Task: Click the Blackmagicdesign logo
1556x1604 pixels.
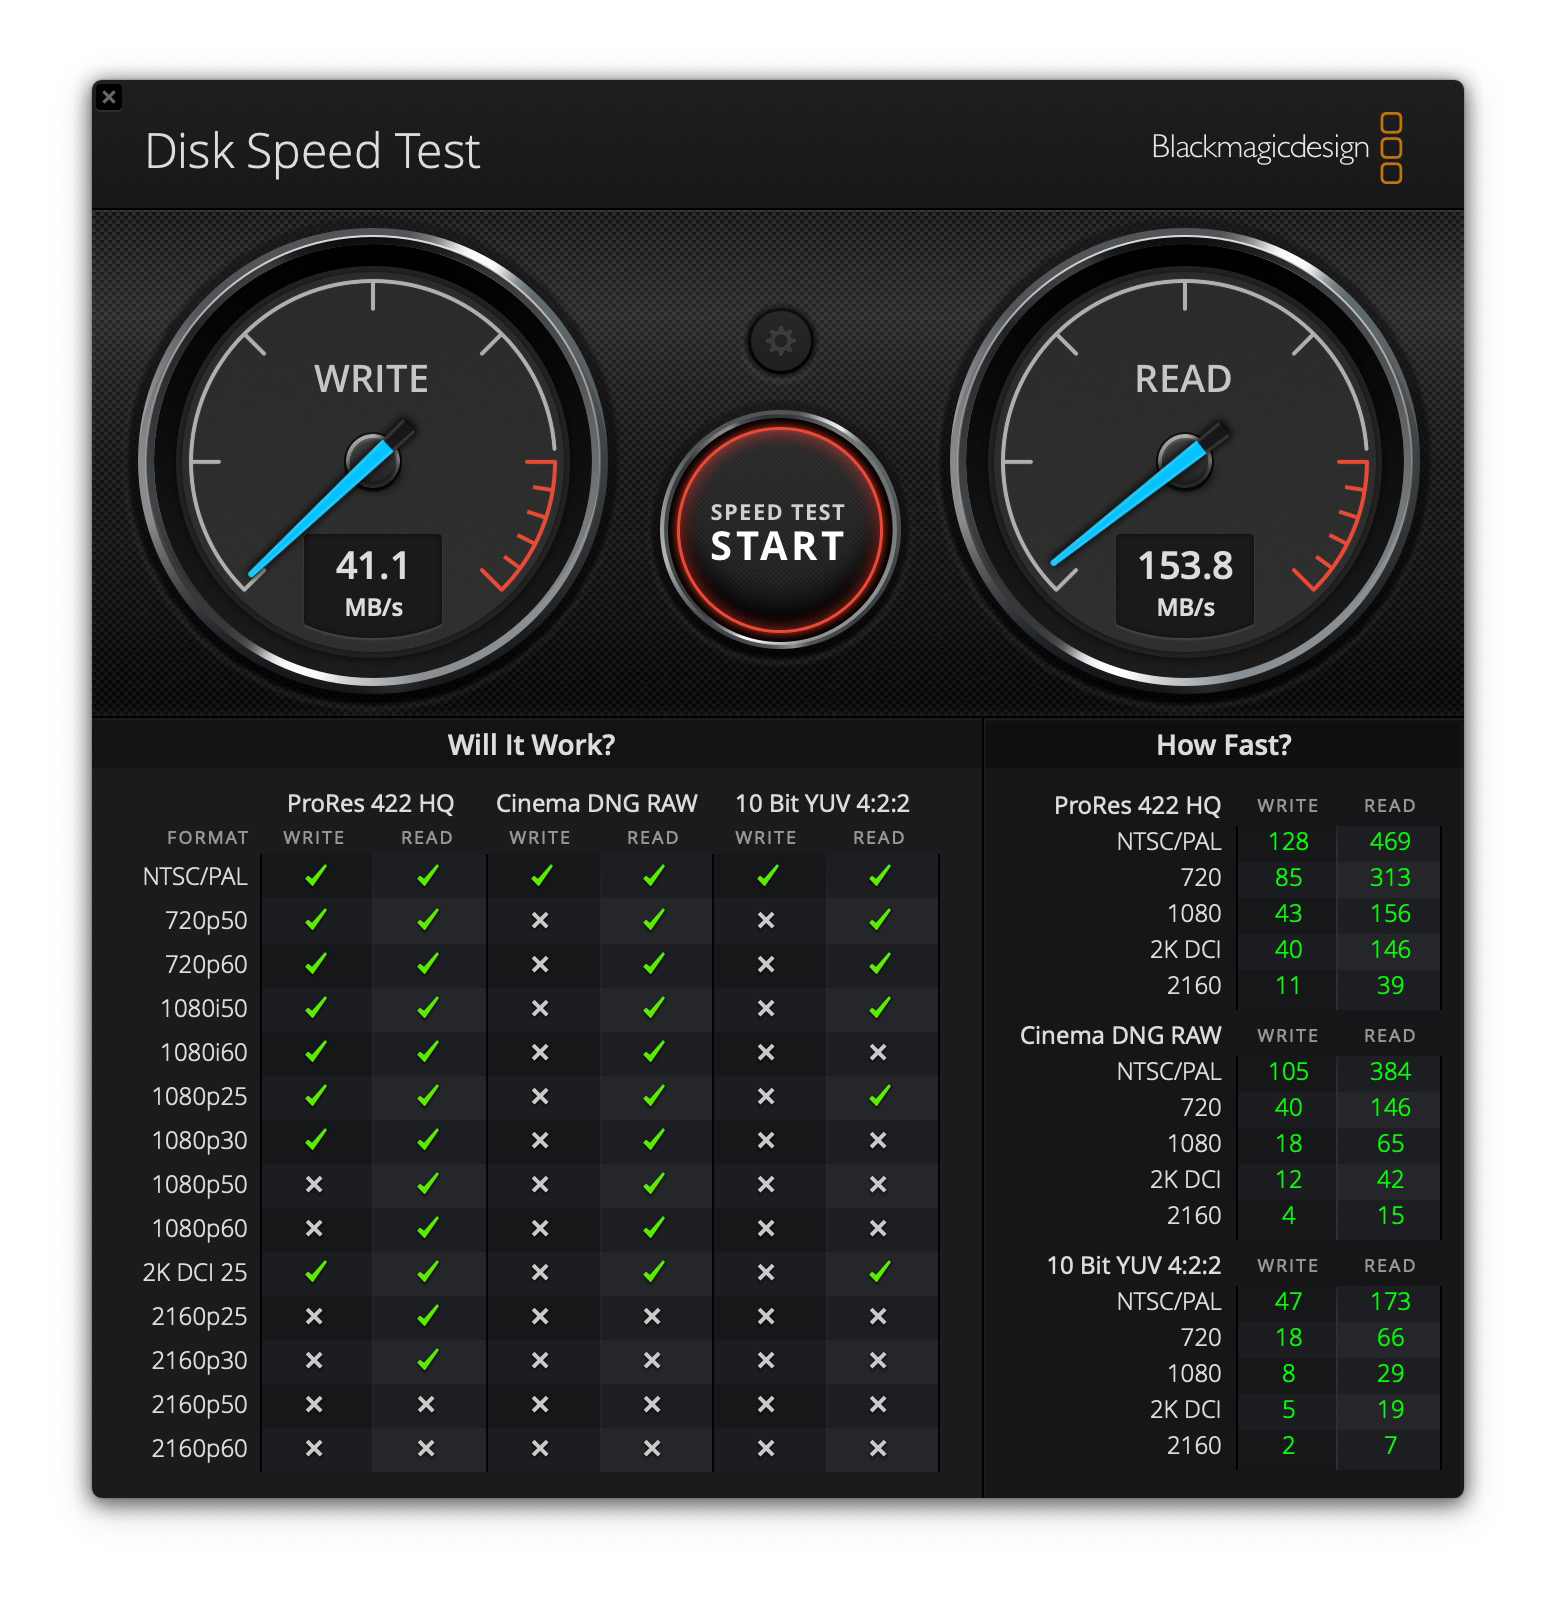Action: click(x=1276, y=148)
